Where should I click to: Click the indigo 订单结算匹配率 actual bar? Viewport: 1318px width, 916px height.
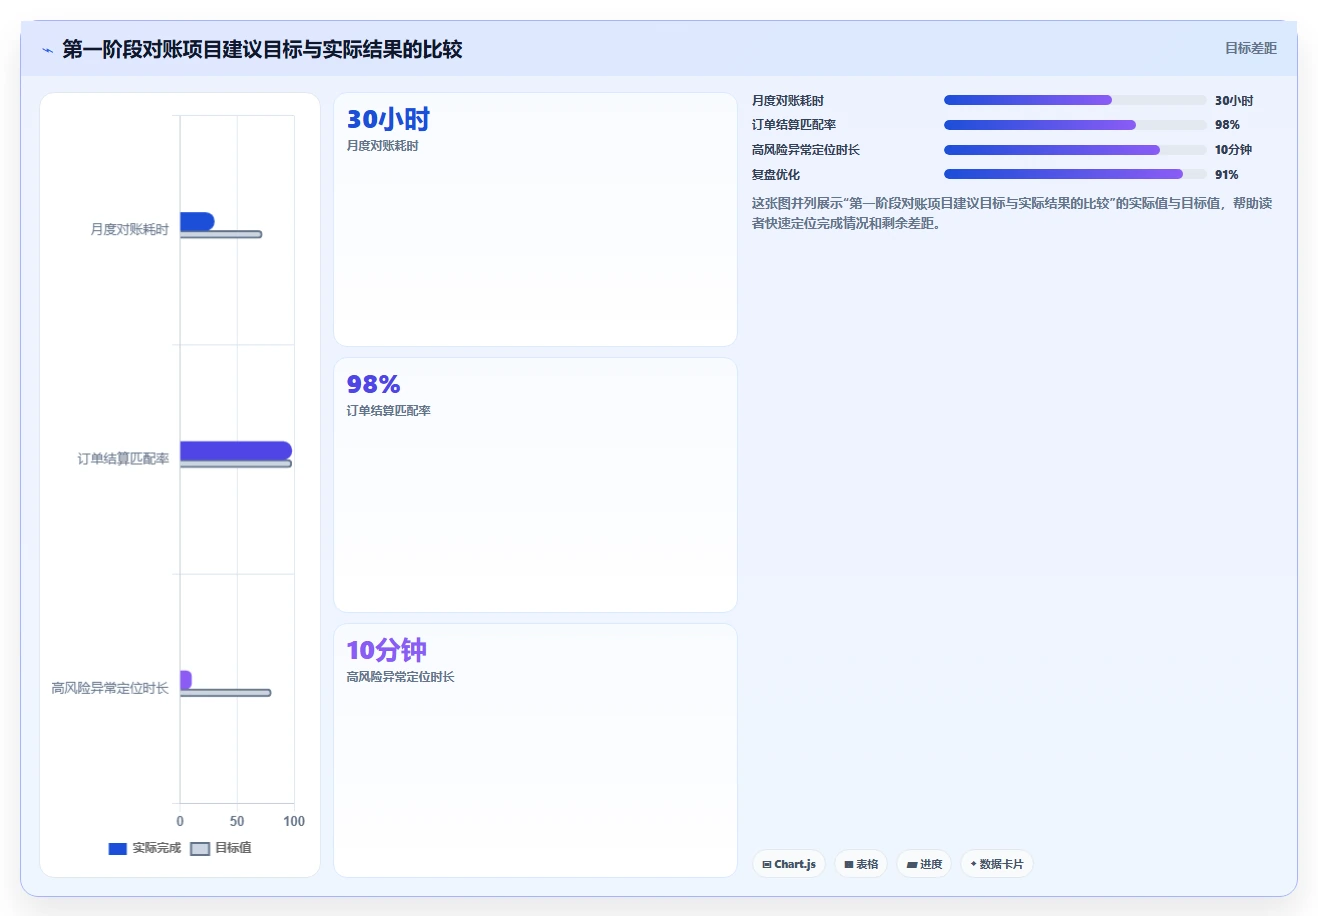tap(236, 450)
